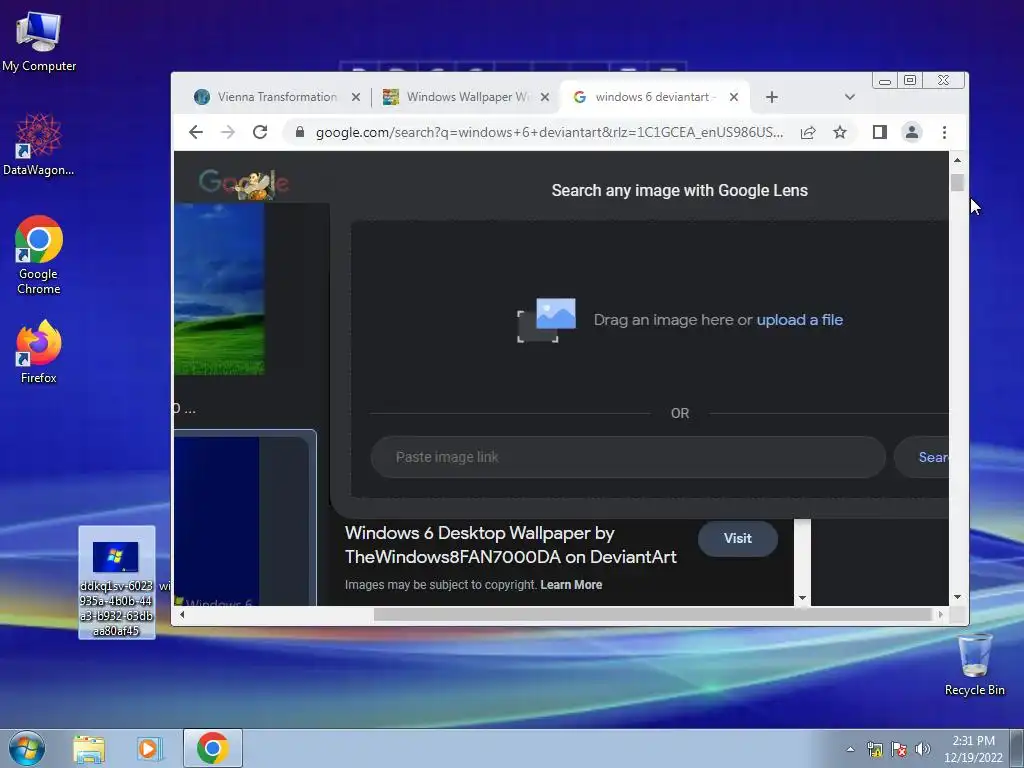
Task: Select the ddkq1sv-6023 image file
Action: [116, 583]
